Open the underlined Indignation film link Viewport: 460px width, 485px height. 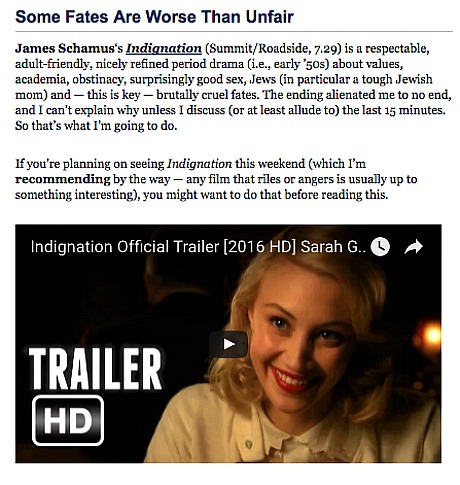click(x=164, y=49)
